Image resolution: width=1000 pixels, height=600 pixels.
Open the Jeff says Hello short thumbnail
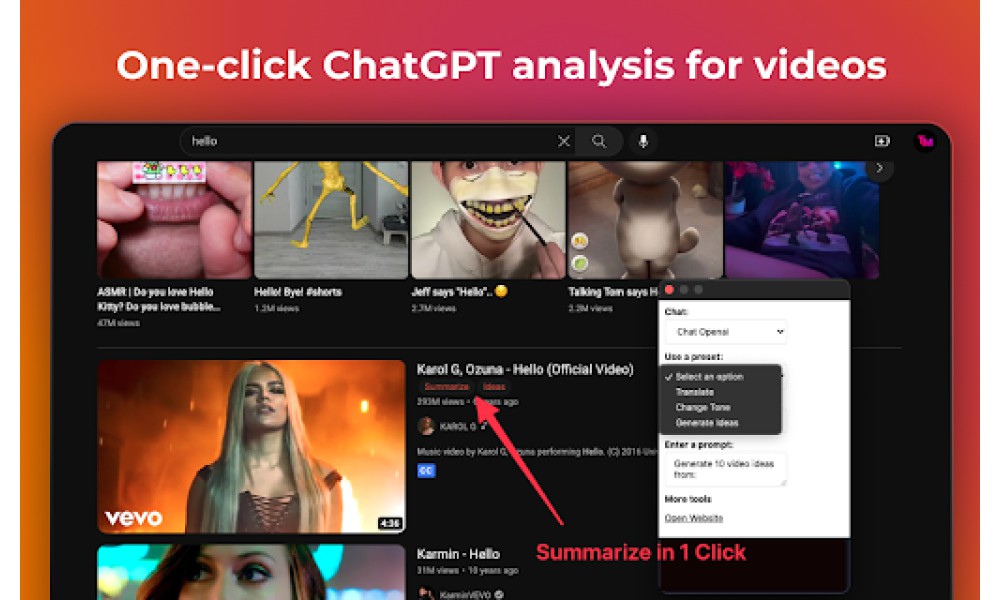point(488,220)
